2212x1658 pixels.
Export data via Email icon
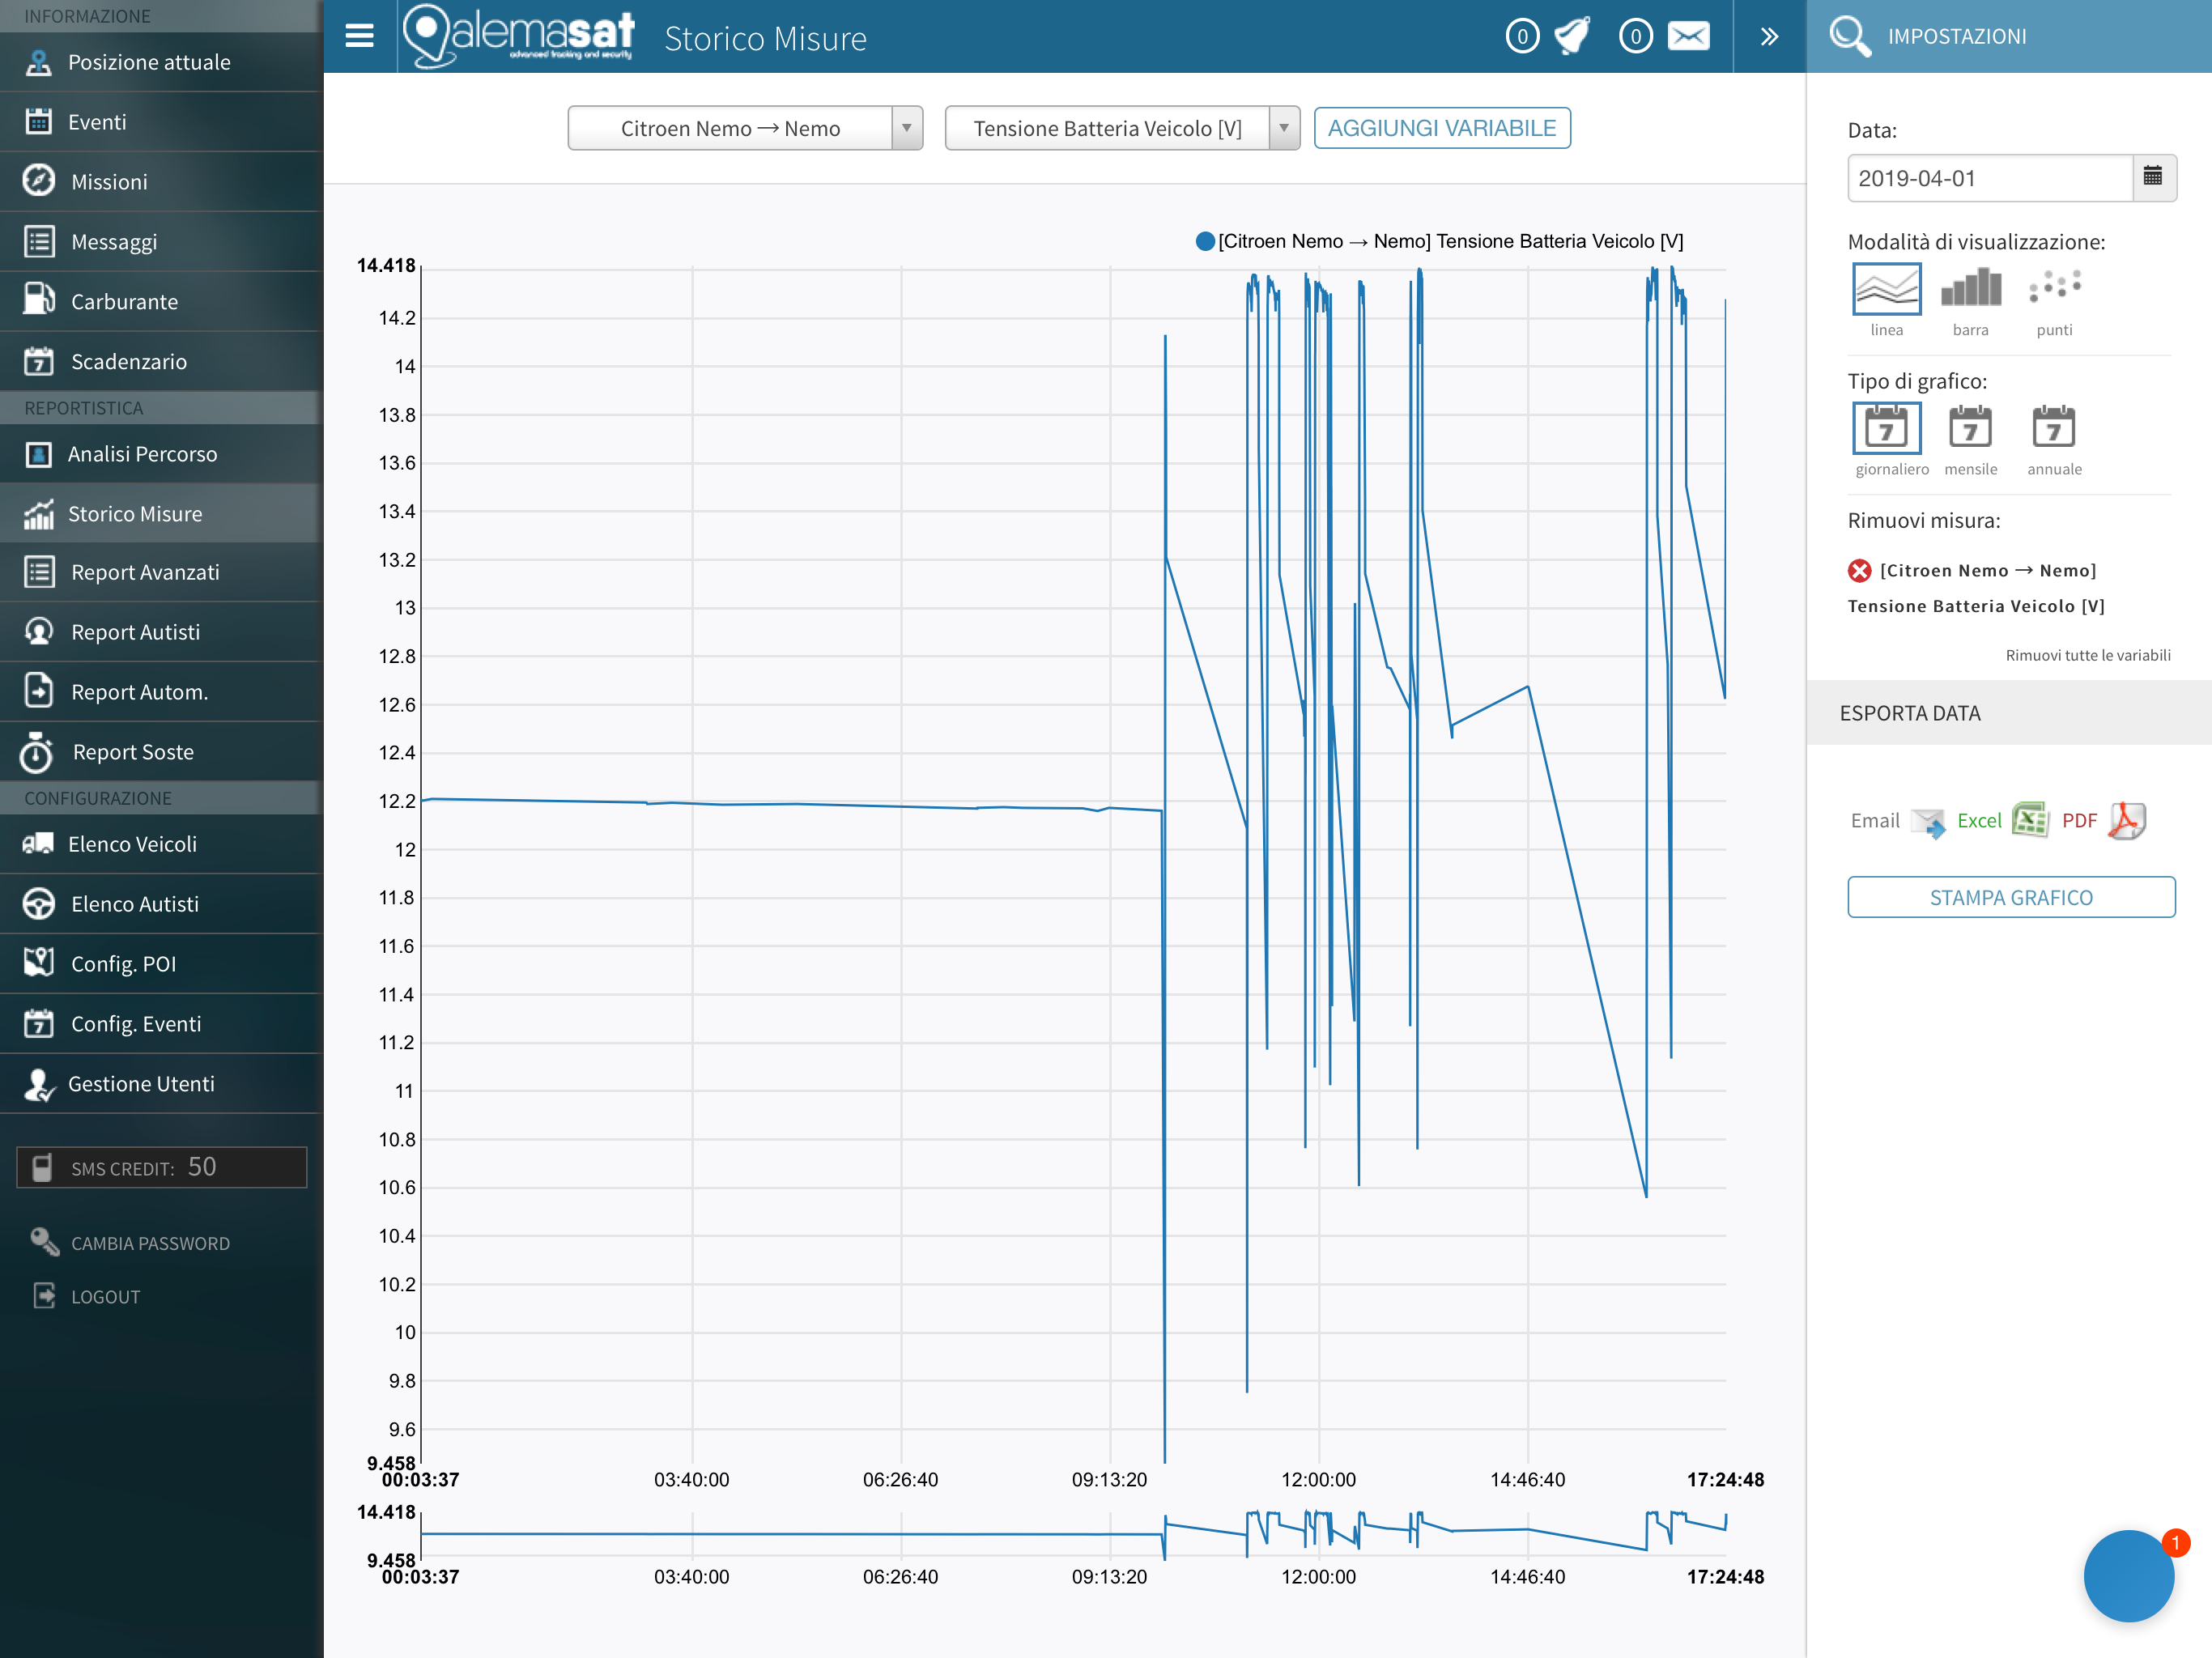(x=1927, y=822)
